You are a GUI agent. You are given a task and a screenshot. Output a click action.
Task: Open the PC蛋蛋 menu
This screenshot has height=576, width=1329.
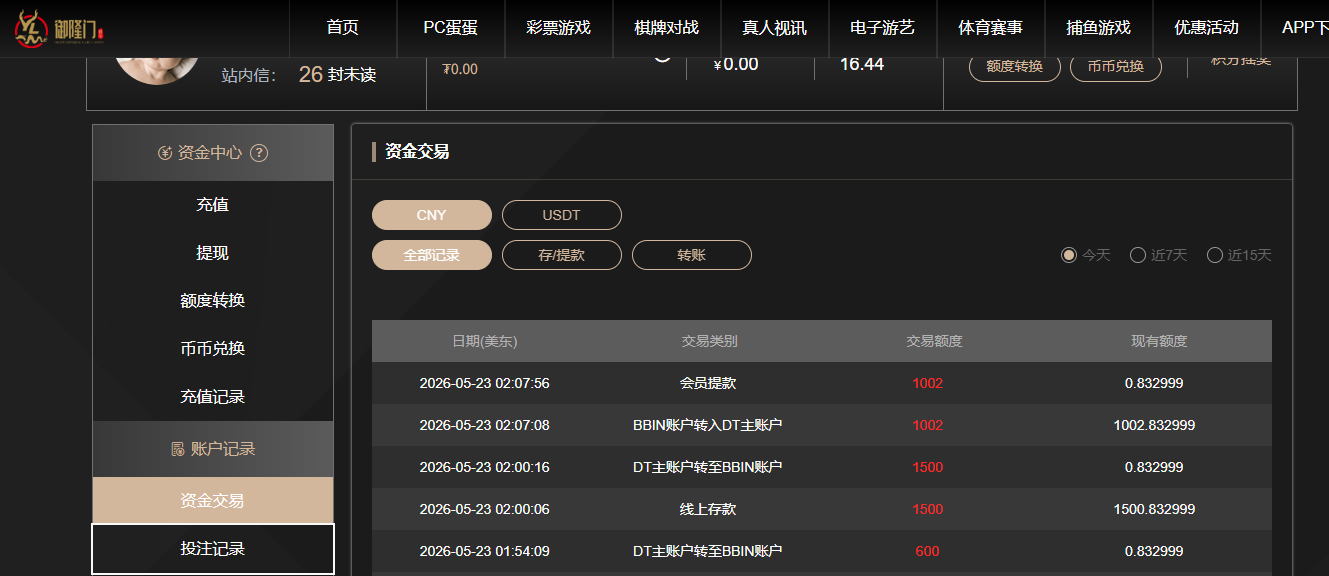451,28
